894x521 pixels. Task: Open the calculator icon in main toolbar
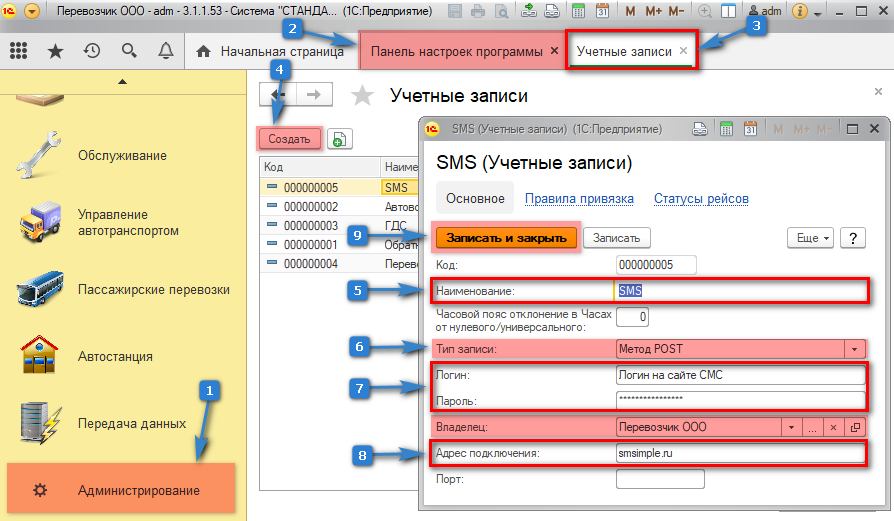[579, 12]
